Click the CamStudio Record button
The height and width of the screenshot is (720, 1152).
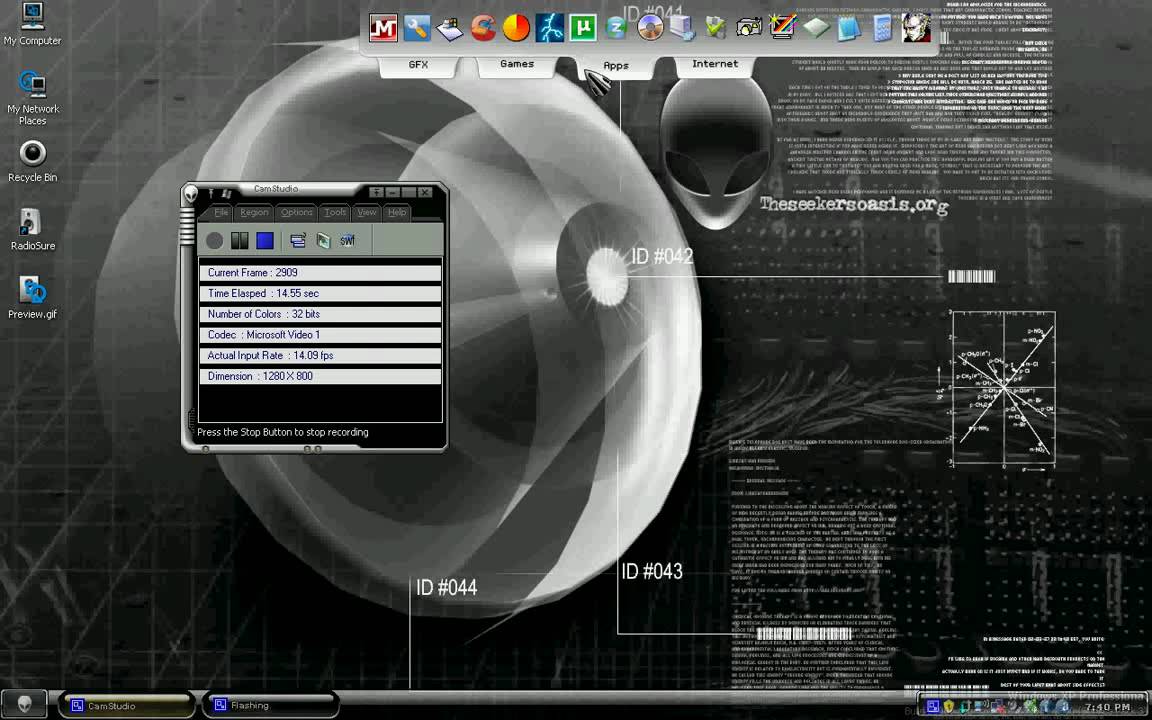[x=215, y=240]
